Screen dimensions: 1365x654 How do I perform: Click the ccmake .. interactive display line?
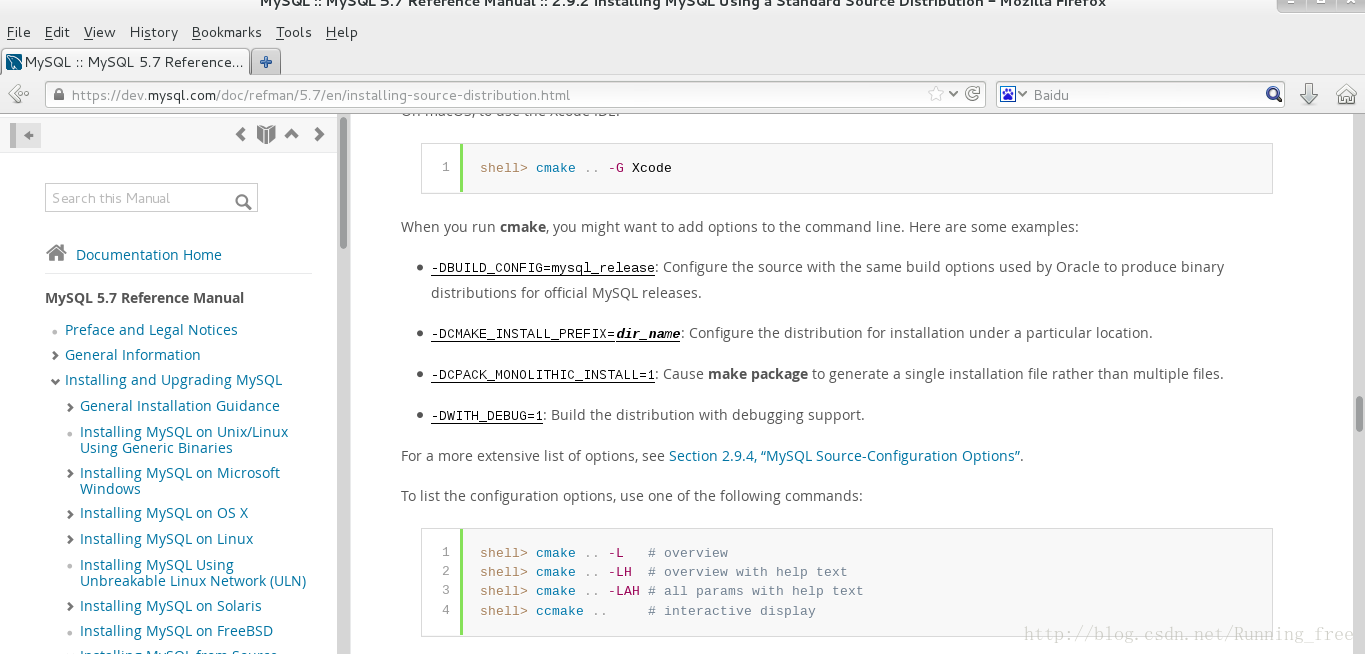click(x=648, y=611)
